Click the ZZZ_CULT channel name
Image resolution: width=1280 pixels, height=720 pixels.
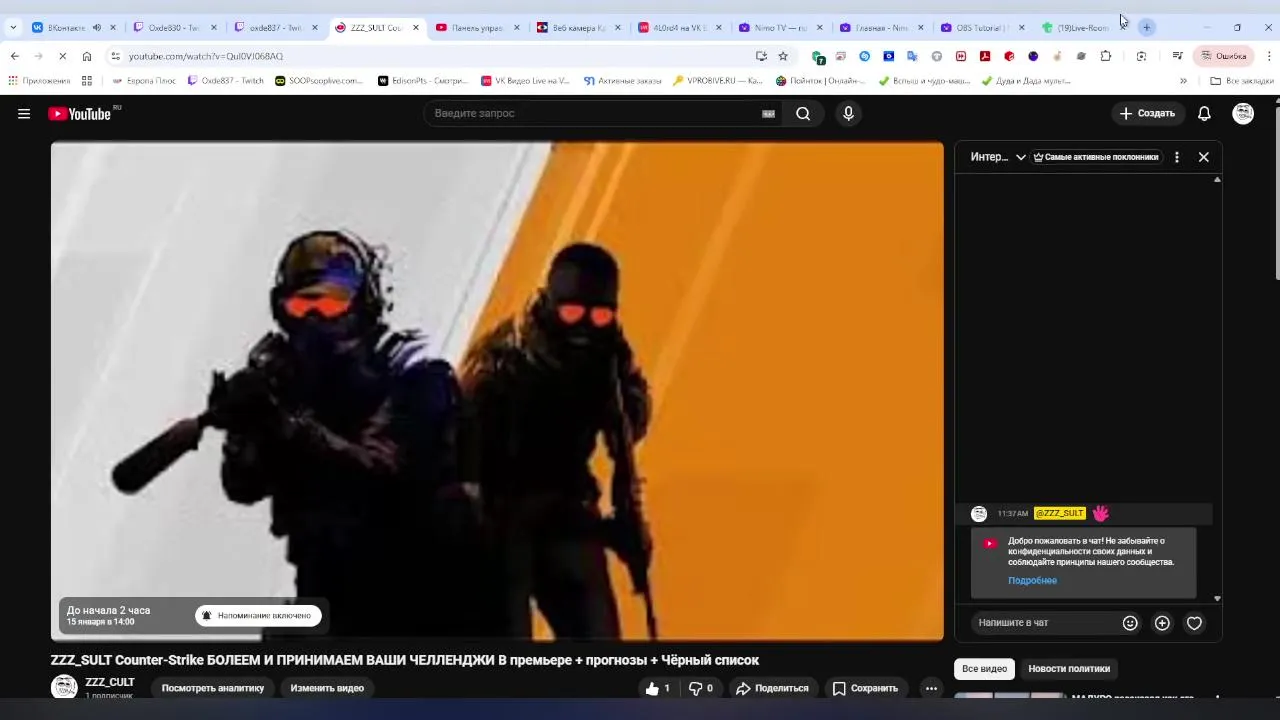(x=110, y=682)
